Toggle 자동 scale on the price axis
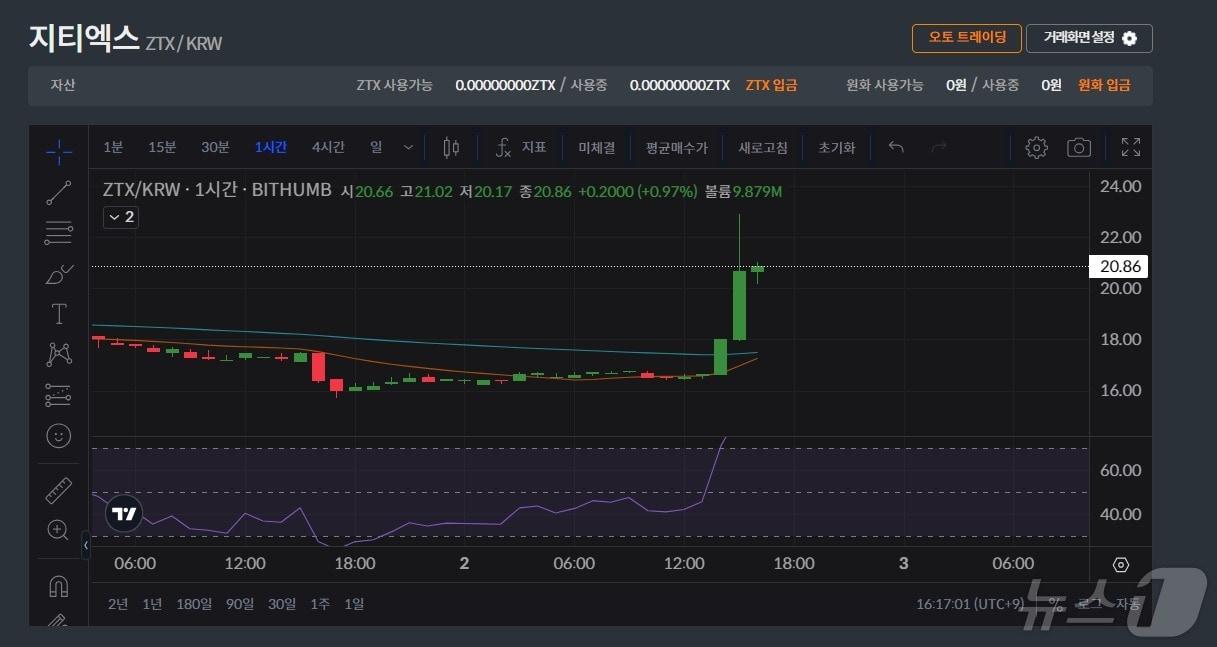 pos(1128,604)
